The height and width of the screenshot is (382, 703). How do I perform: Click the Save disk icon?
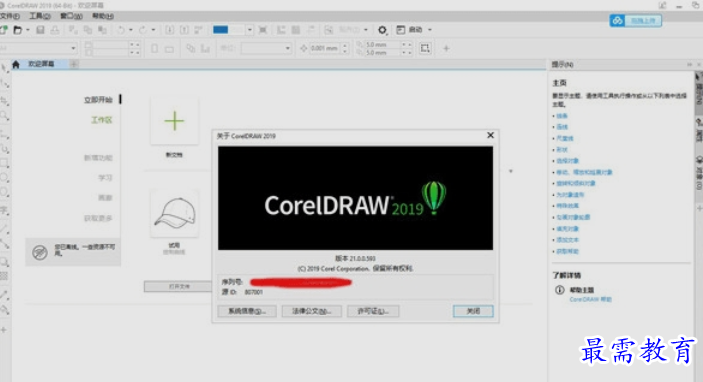click(40, 30)
